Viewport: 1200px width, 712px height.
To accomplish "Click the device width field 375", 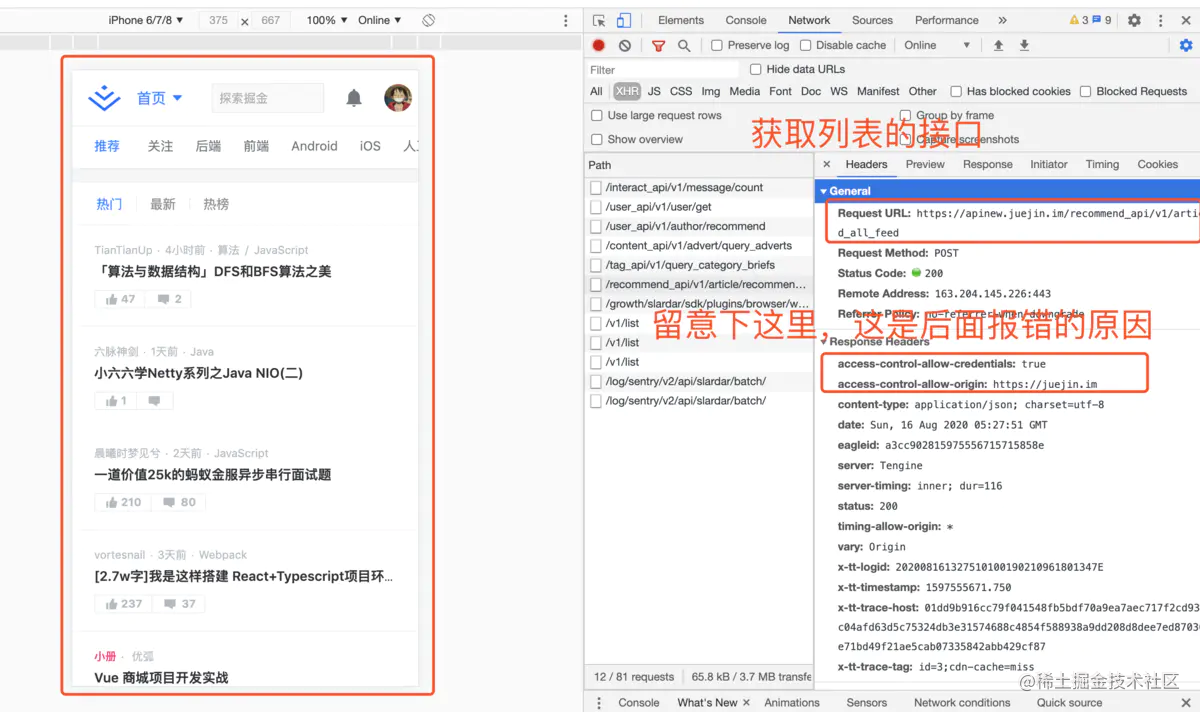I will [x=218, y=20].
